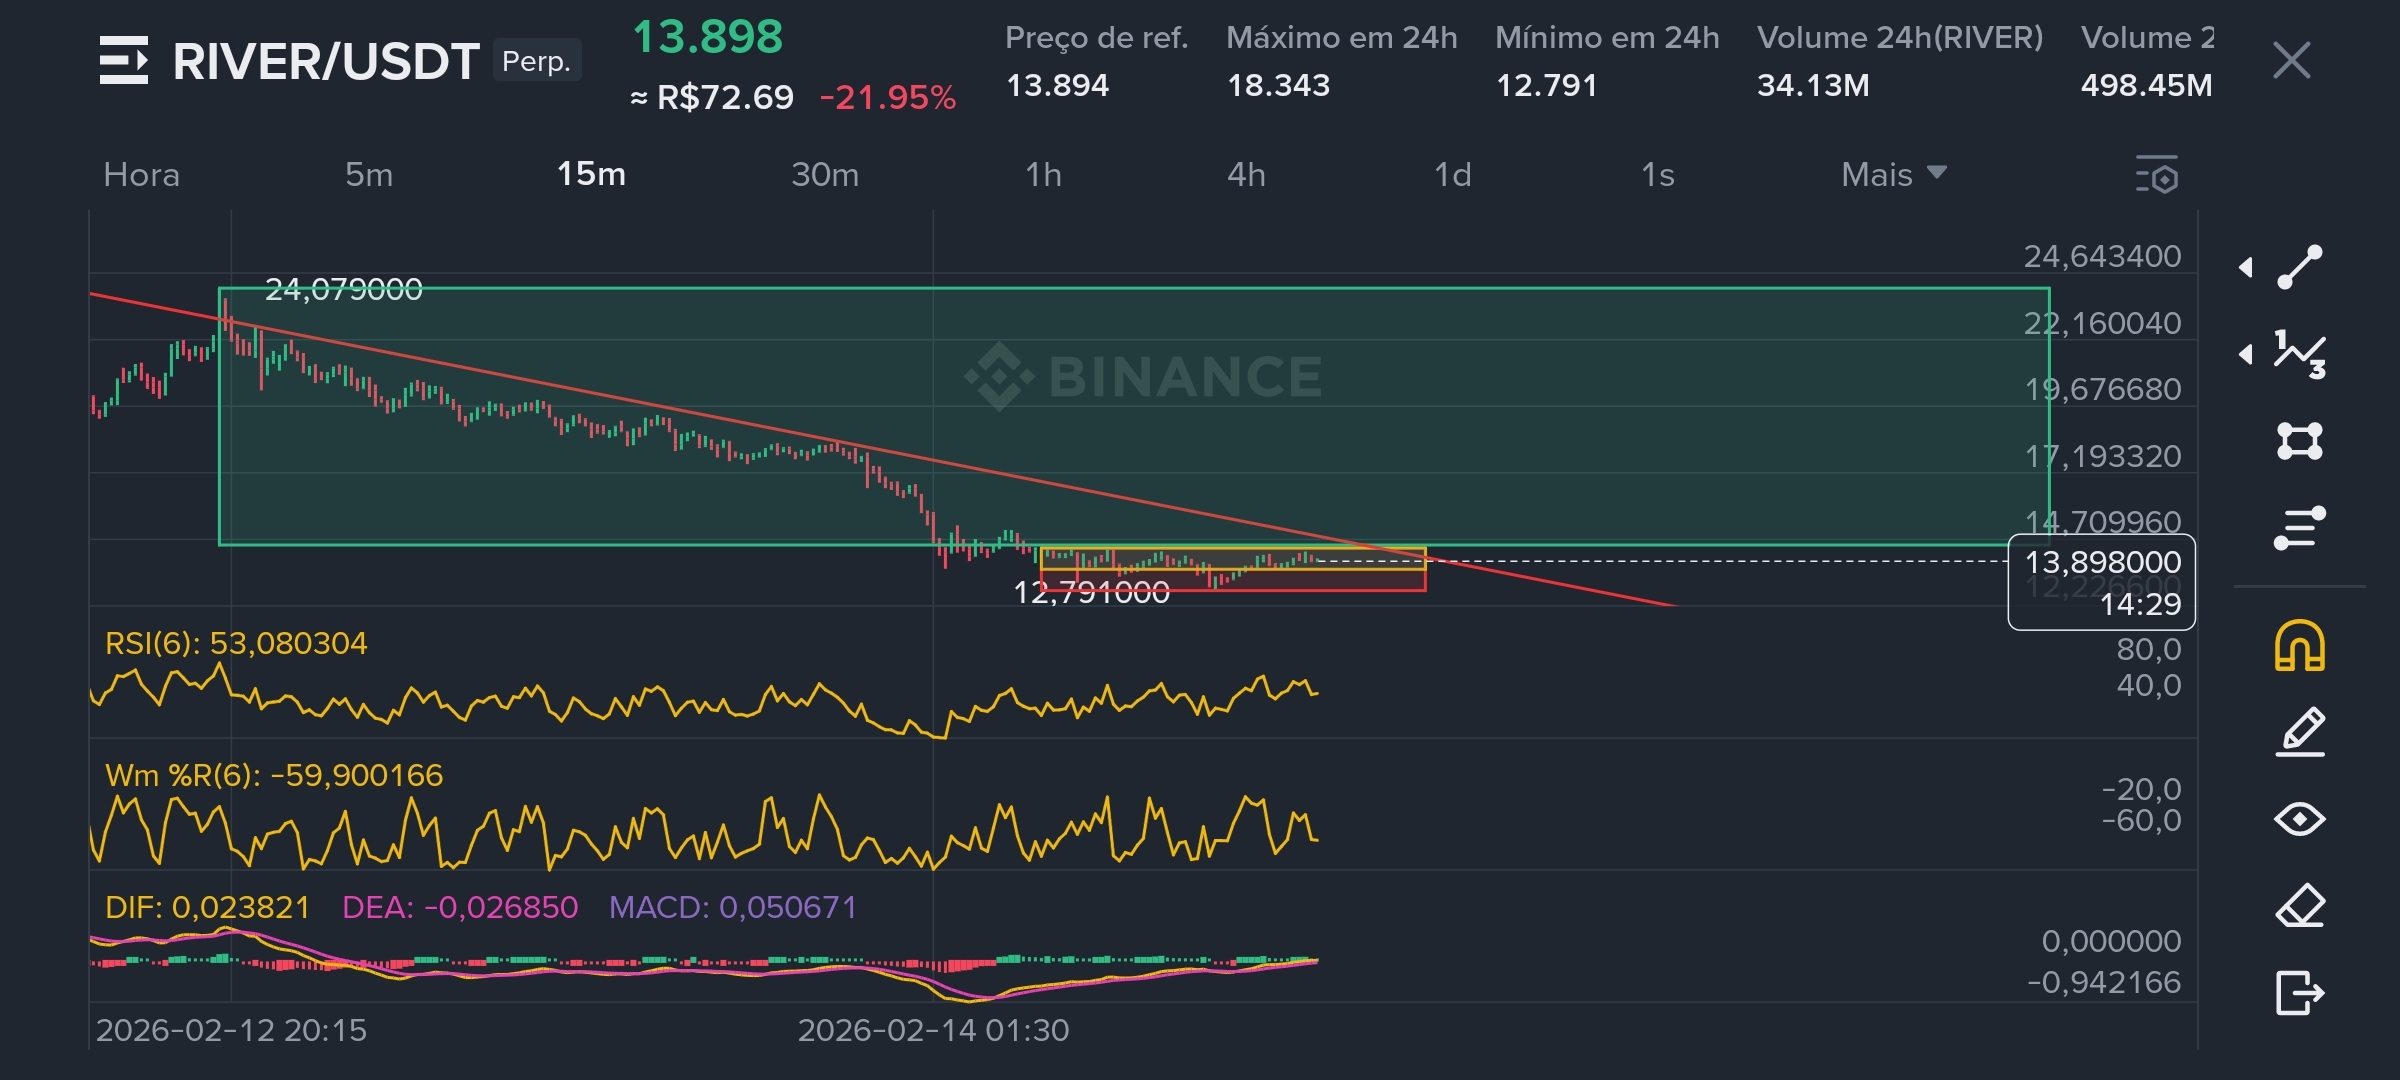Toggle drawings visibility with the eye icon
The width and height of the screenshot is (2400, 1080).
(x=2299, y=819)
